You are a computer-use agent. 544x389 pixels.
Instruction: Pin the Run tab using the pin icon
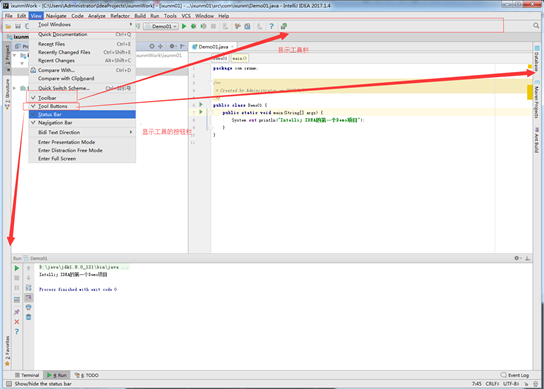[x=17, y=312]
